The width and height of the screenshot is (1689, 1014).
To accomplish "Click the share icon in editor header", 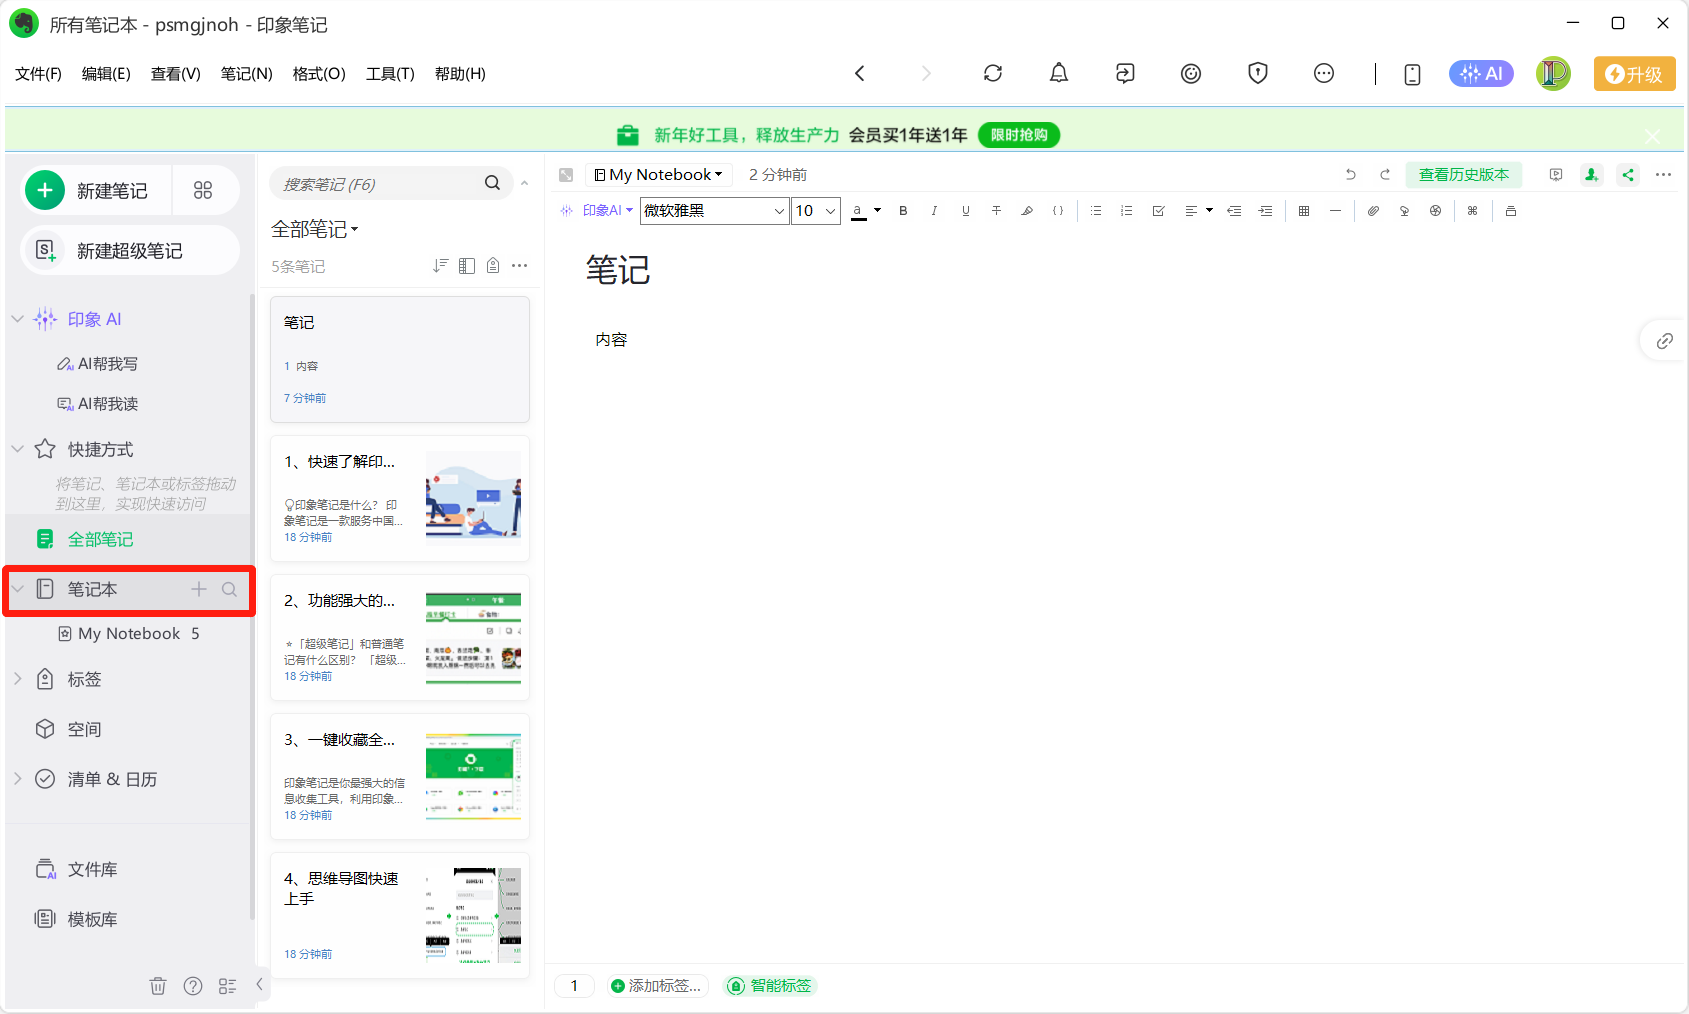I will pyautogui.click(x=1628, y=175).
